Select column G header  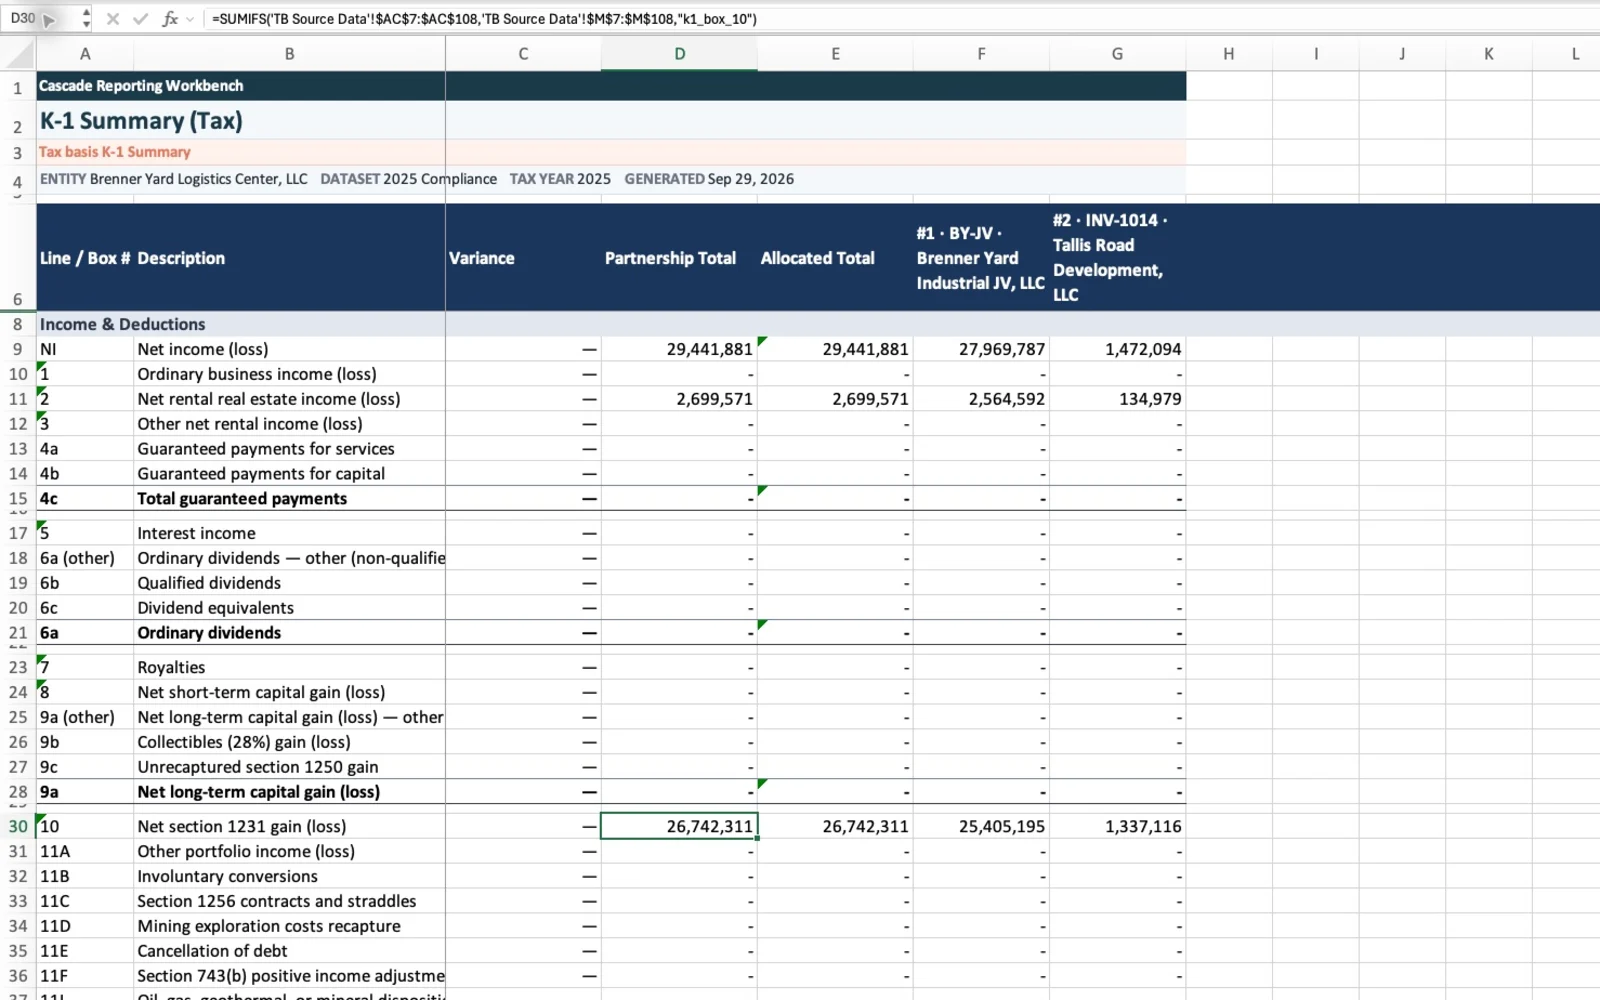[x=1117, y=54]
